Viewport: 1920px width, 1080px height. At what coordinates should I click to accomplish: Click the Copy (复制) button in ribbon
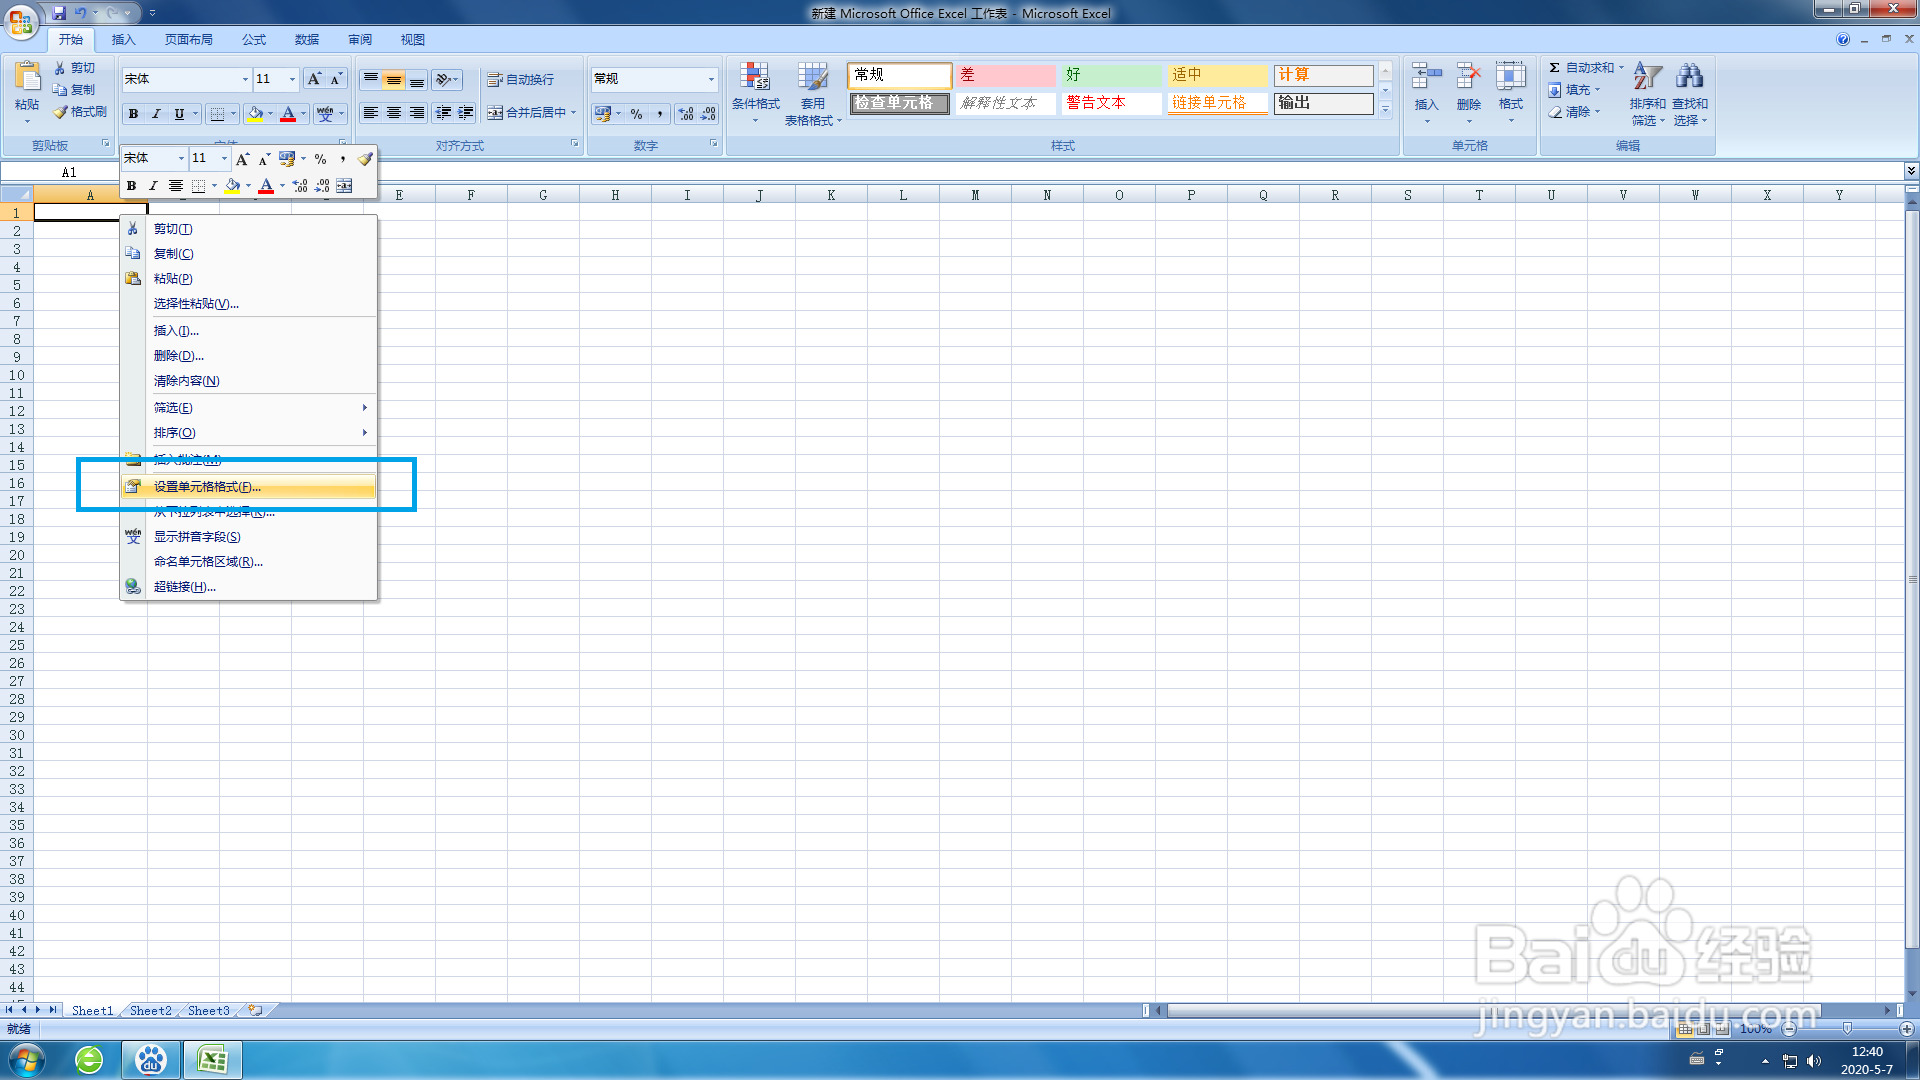pos(74,89)
